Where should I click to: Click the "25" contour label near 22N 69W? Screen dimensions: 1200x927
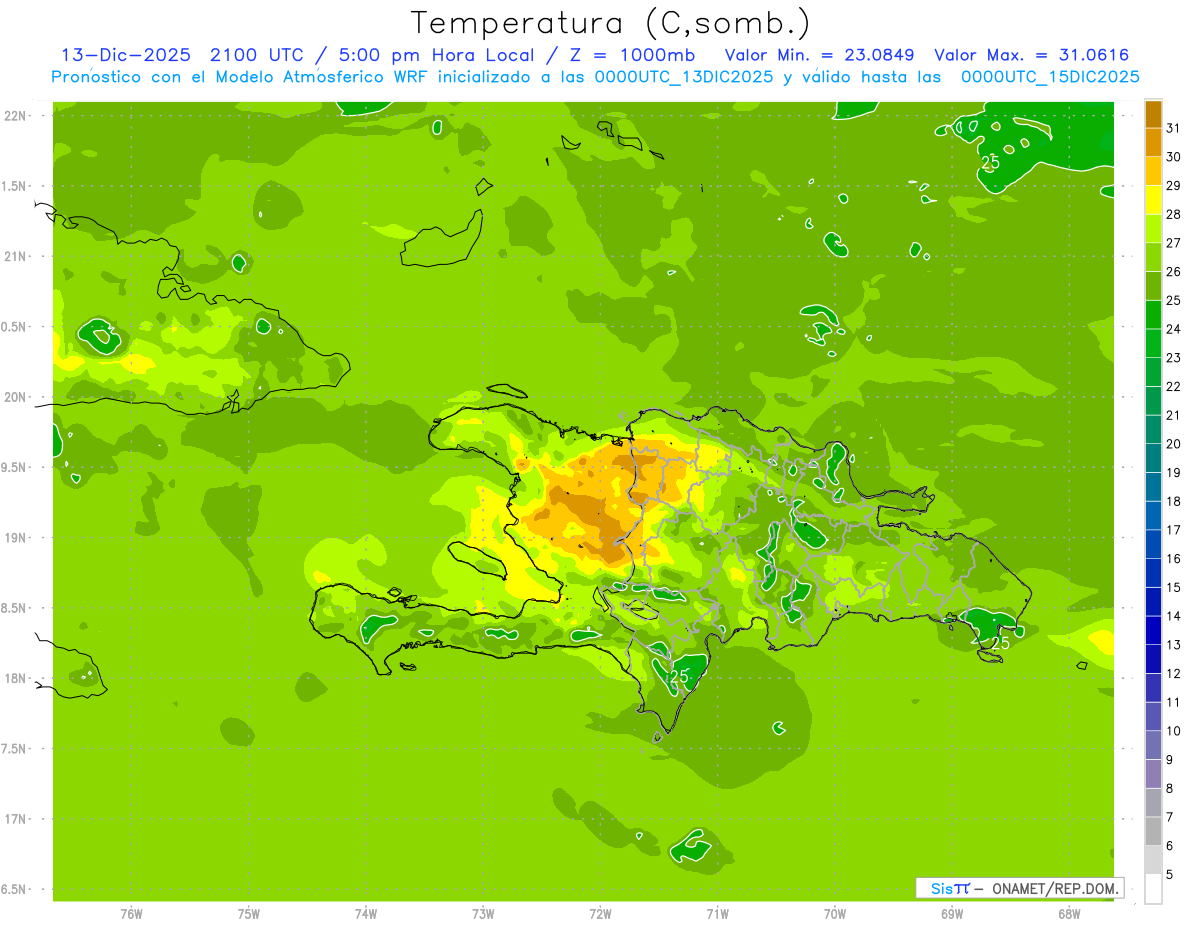coord(990,162)
